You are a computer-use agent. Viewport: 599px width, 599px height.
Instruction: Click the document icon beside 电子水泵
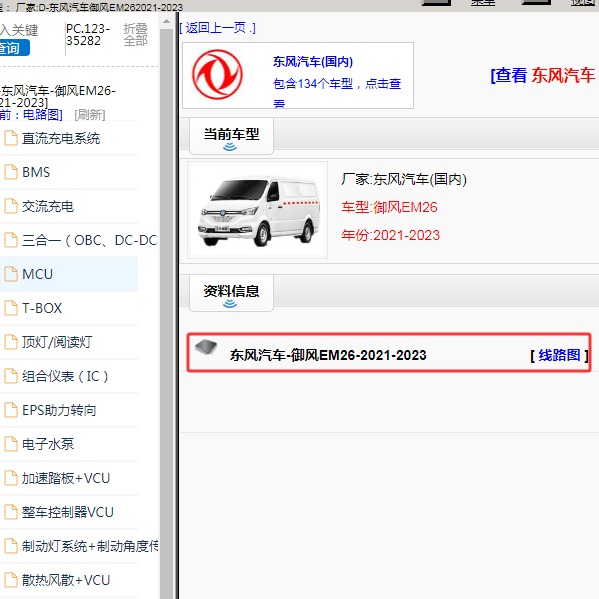11,444
